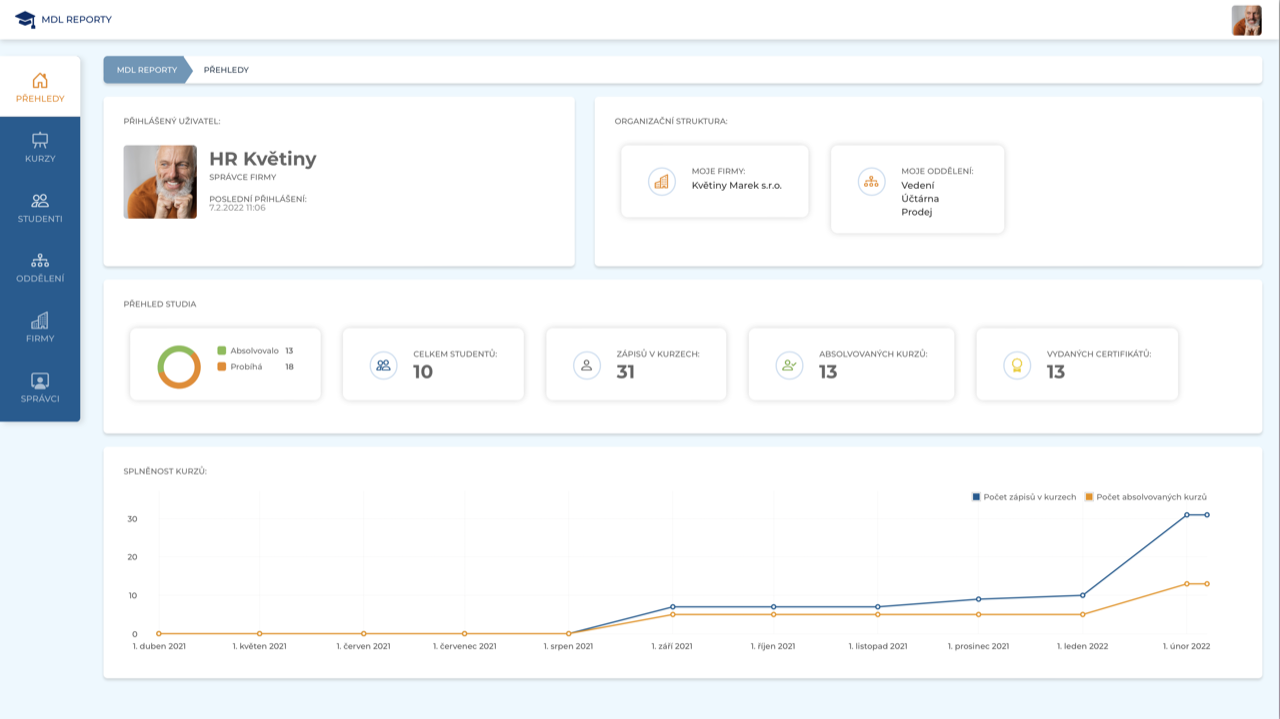This screenshot has width=1280, height=719.
Task: Click the MDL Reporty graduation cap logo
Action: tap(25, 19)
